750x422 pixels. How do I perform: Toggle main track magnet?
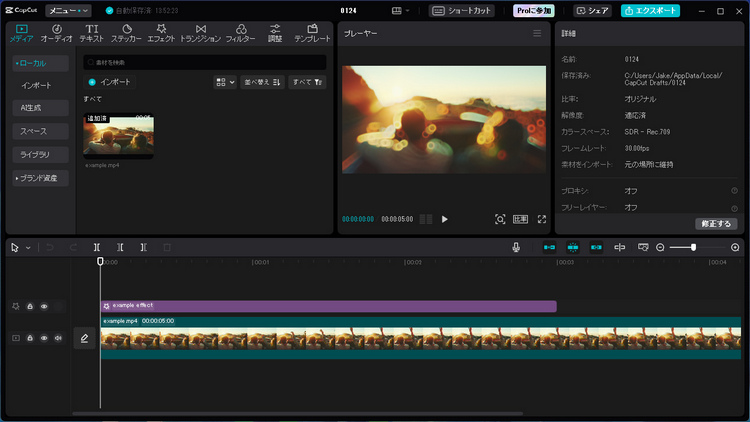(x=549, y=247)
